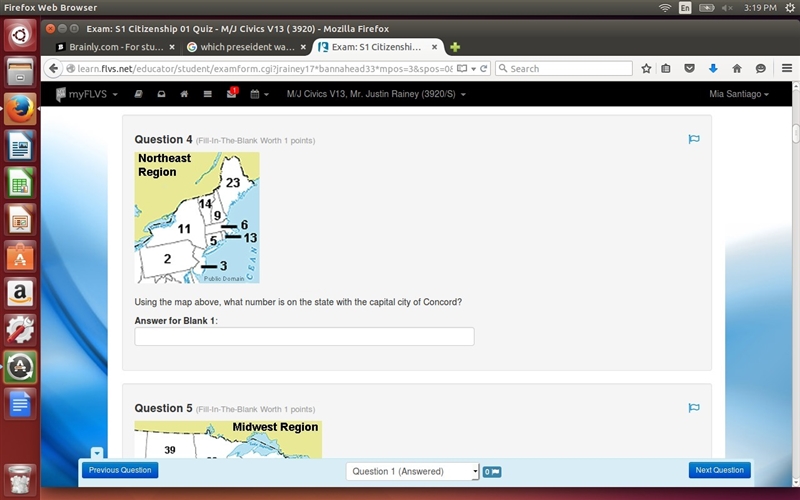The image size is (800, 500).
Task: Open the 3:19 PM clock menu
Action: tap(760, 8)
